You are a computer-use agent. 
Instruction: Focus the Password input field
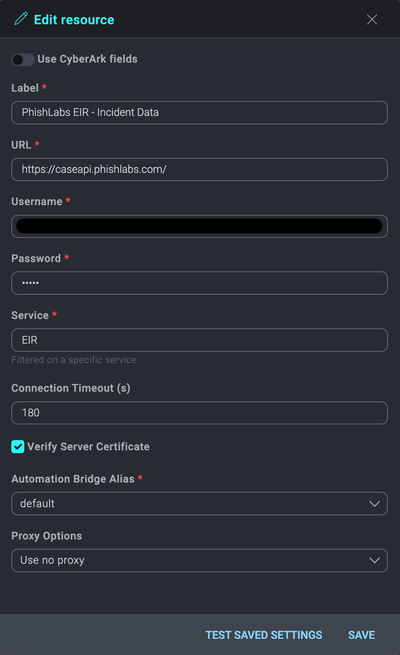coord(199,283)
